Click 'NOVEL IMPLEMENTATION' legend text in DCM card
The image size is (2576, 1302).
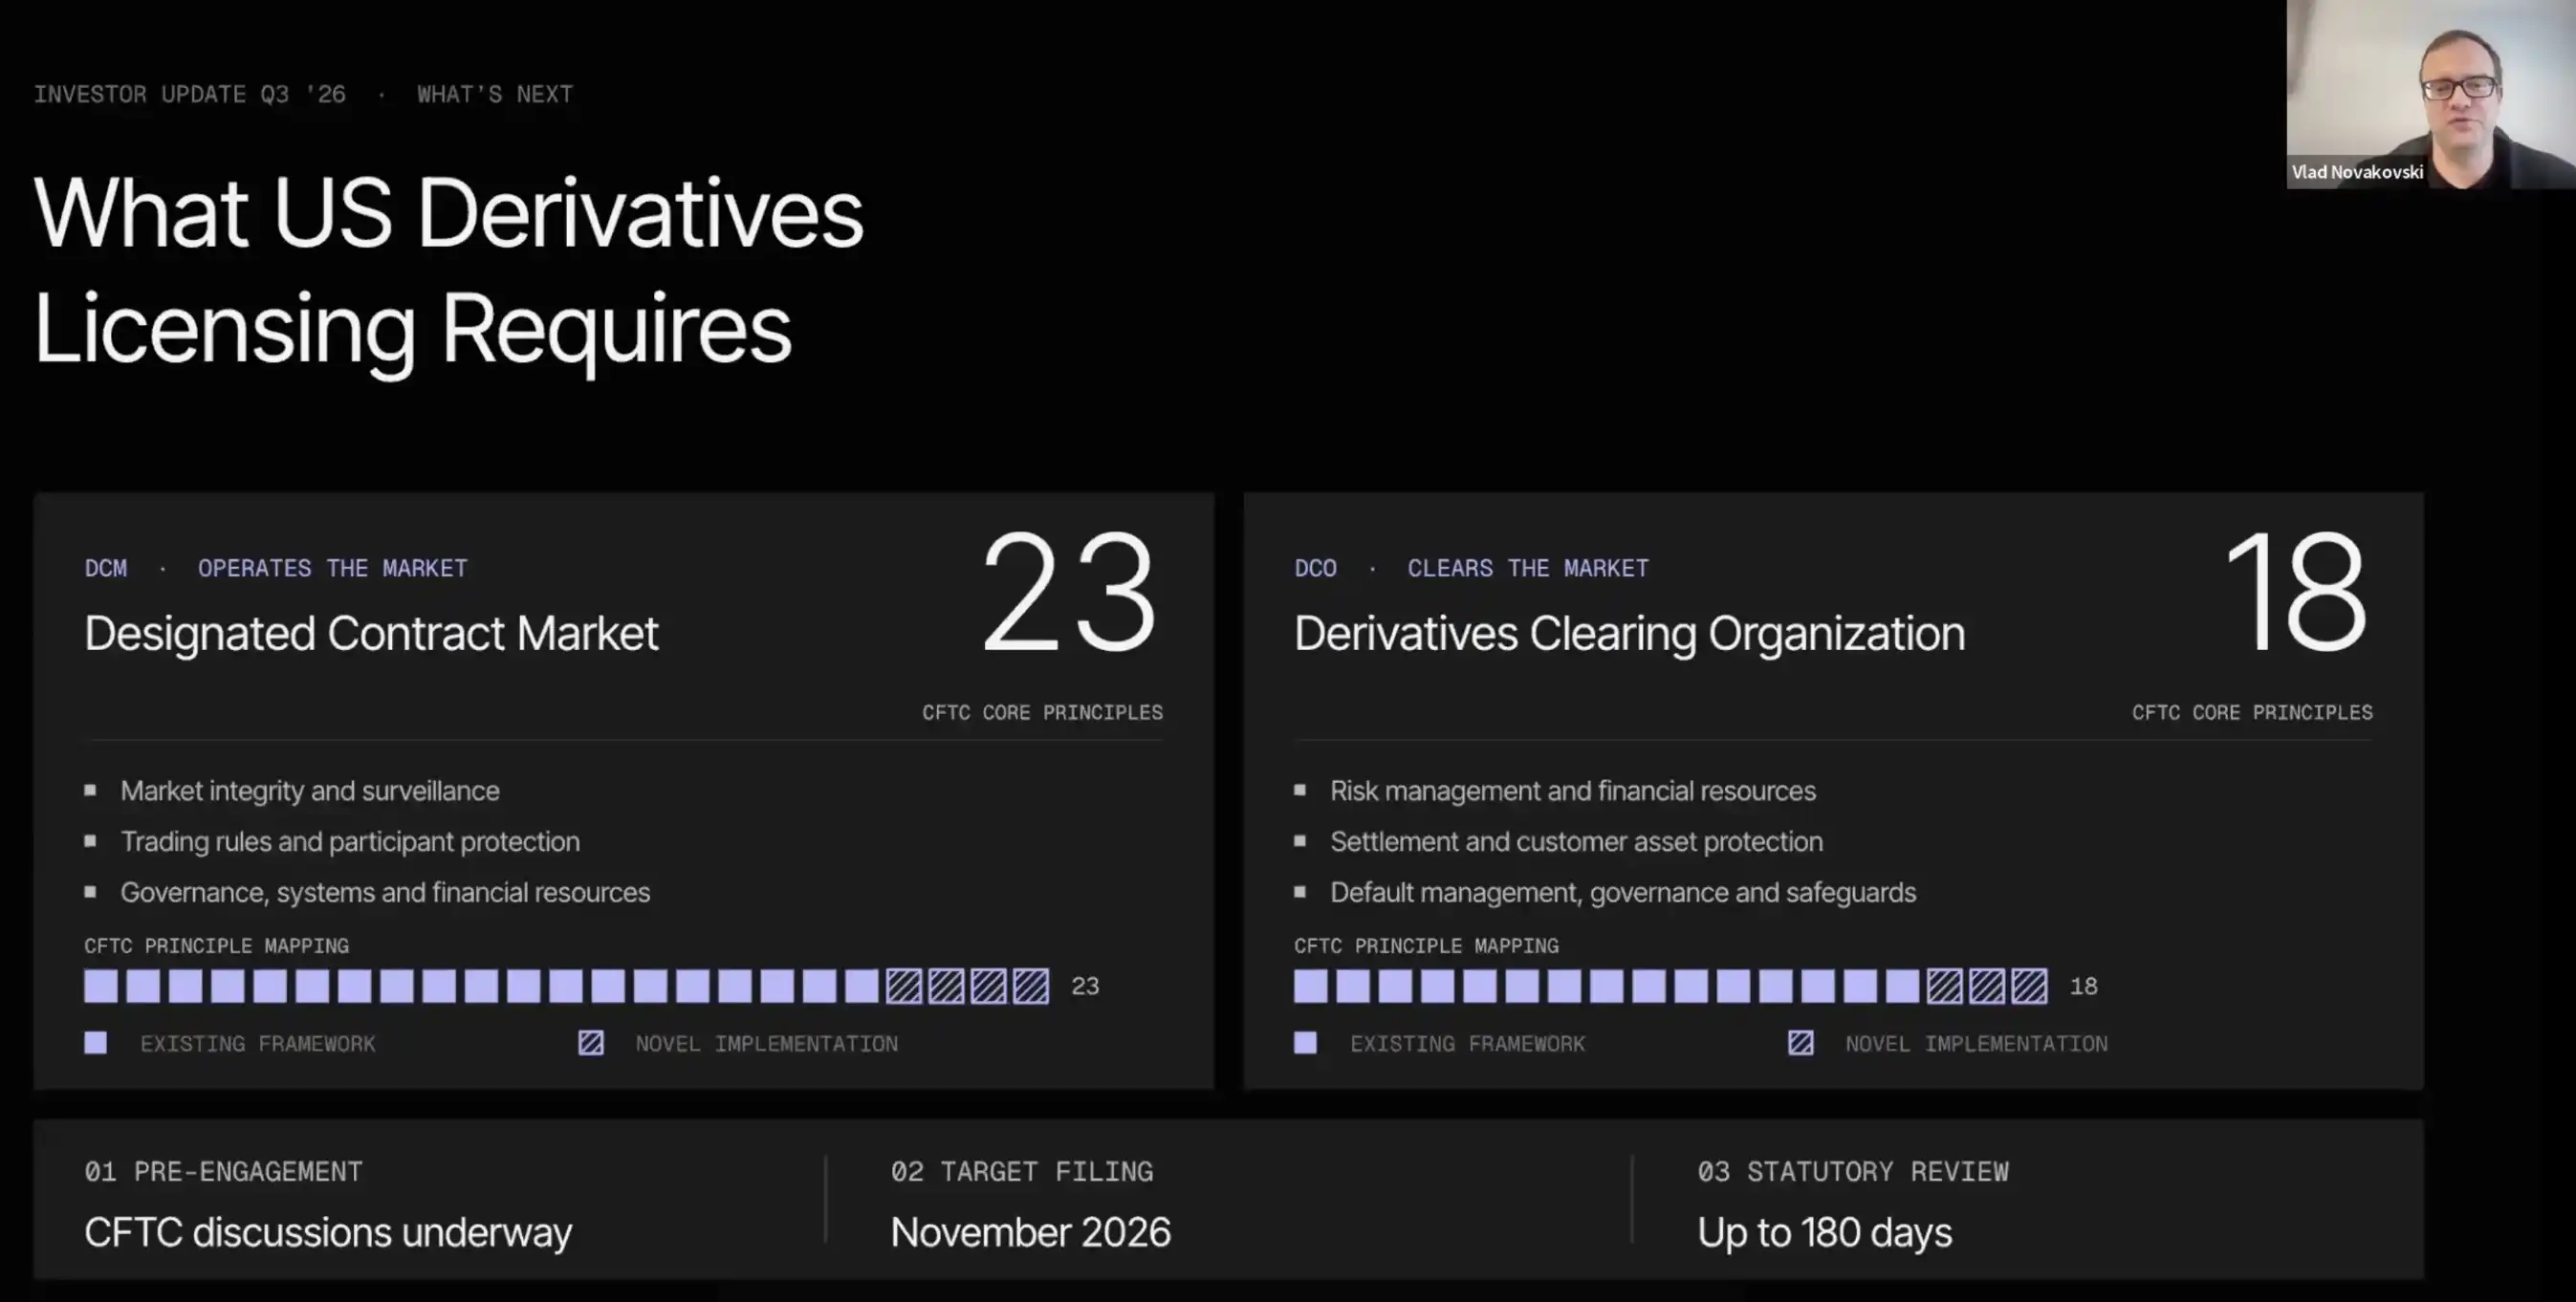767,1044
